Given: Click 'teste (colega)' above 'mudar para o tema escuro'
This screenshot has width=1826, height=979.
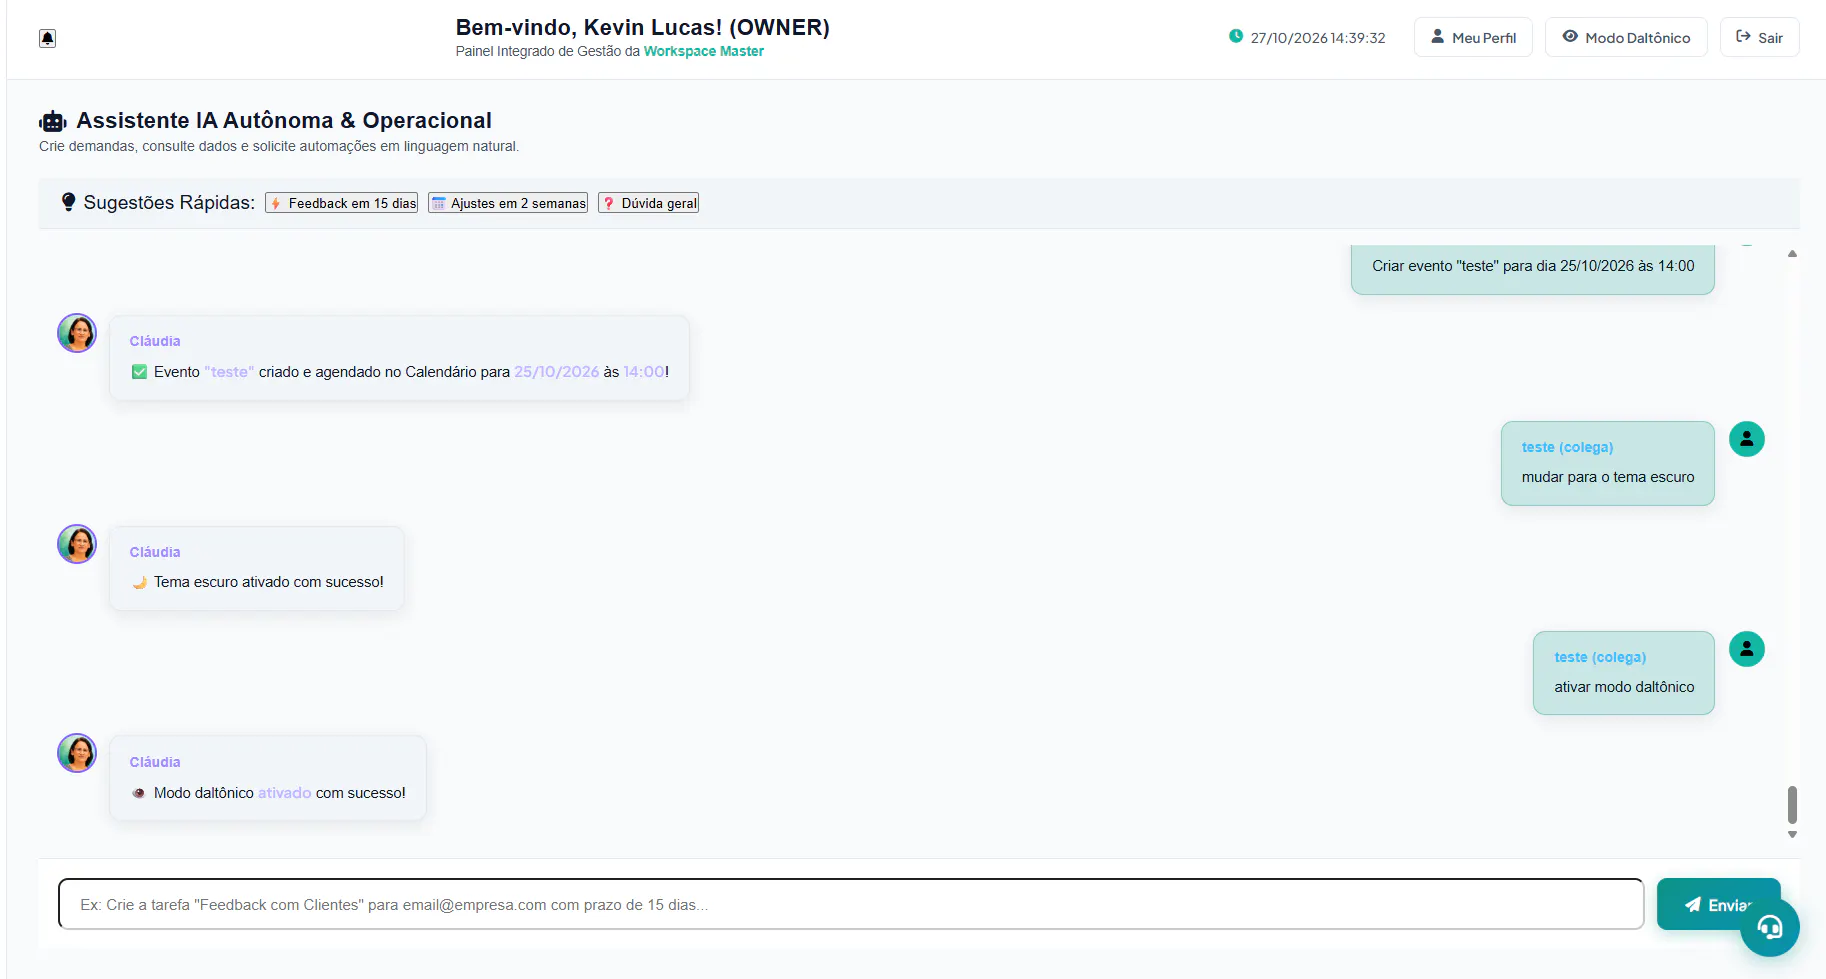Looking at the screenshot, I should (1567, 447).
